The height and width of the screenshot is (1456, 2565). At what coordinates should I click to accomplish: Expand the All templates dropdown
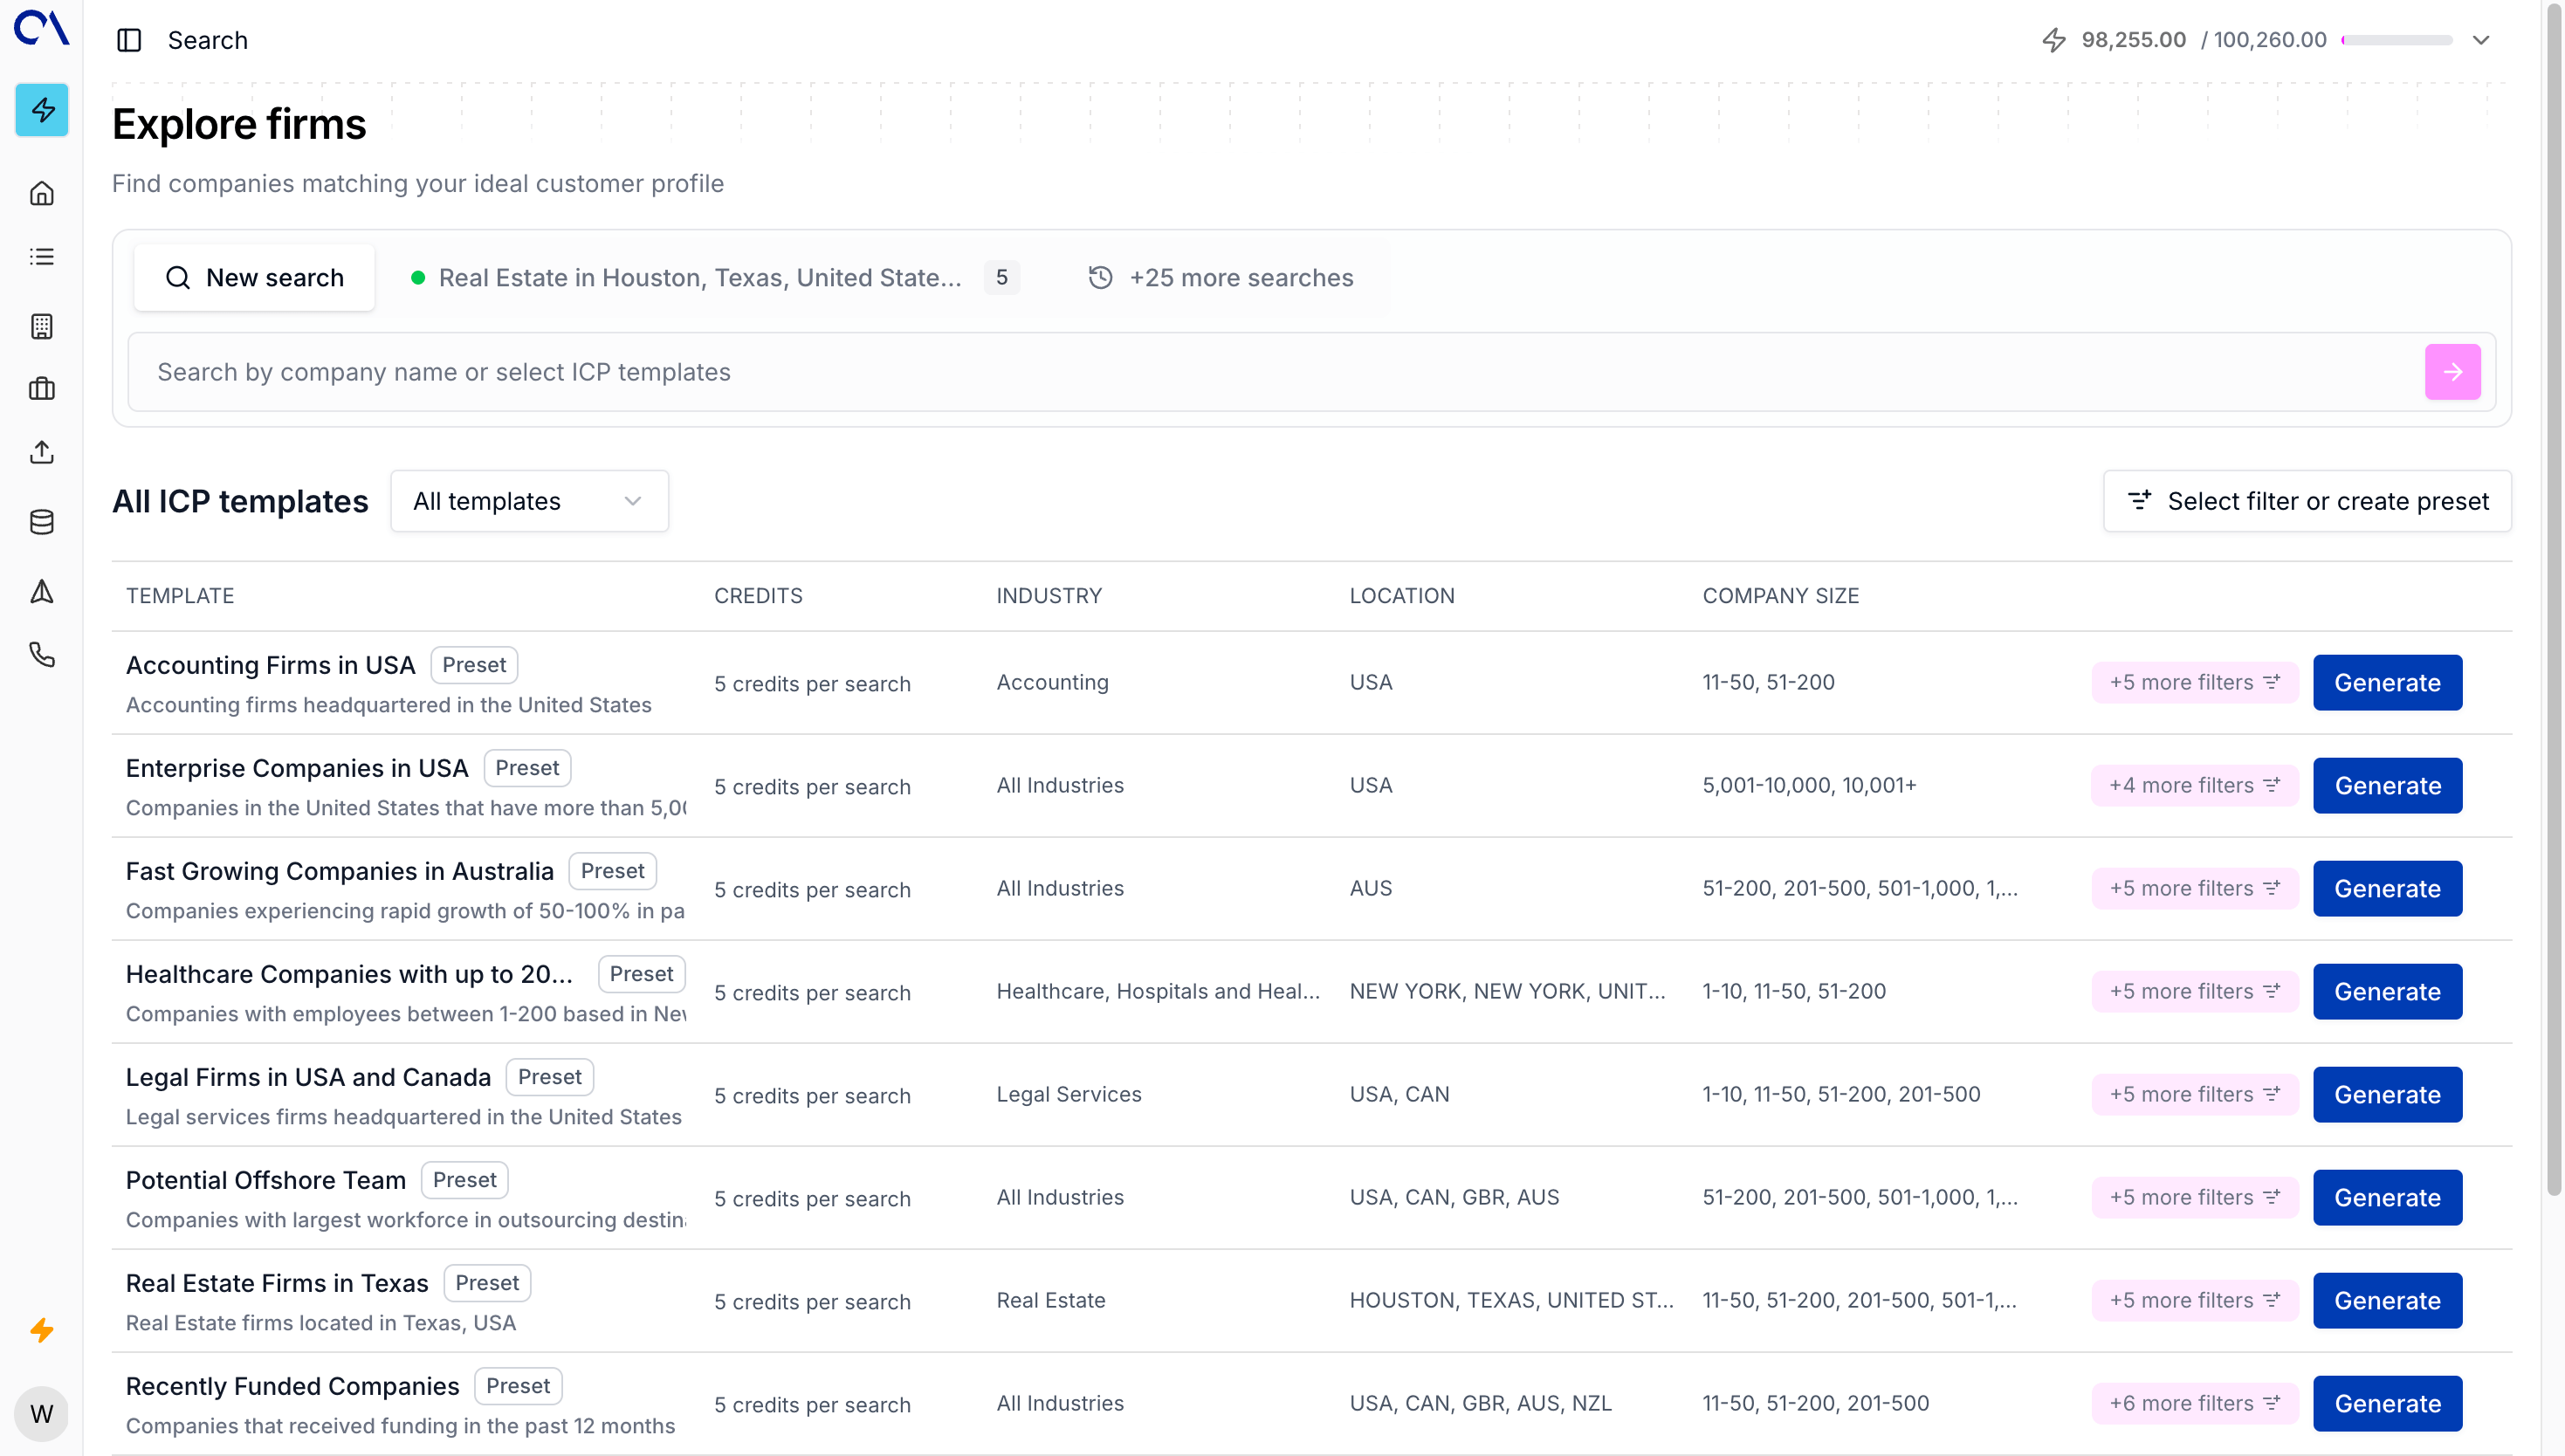tap(529, 500)
